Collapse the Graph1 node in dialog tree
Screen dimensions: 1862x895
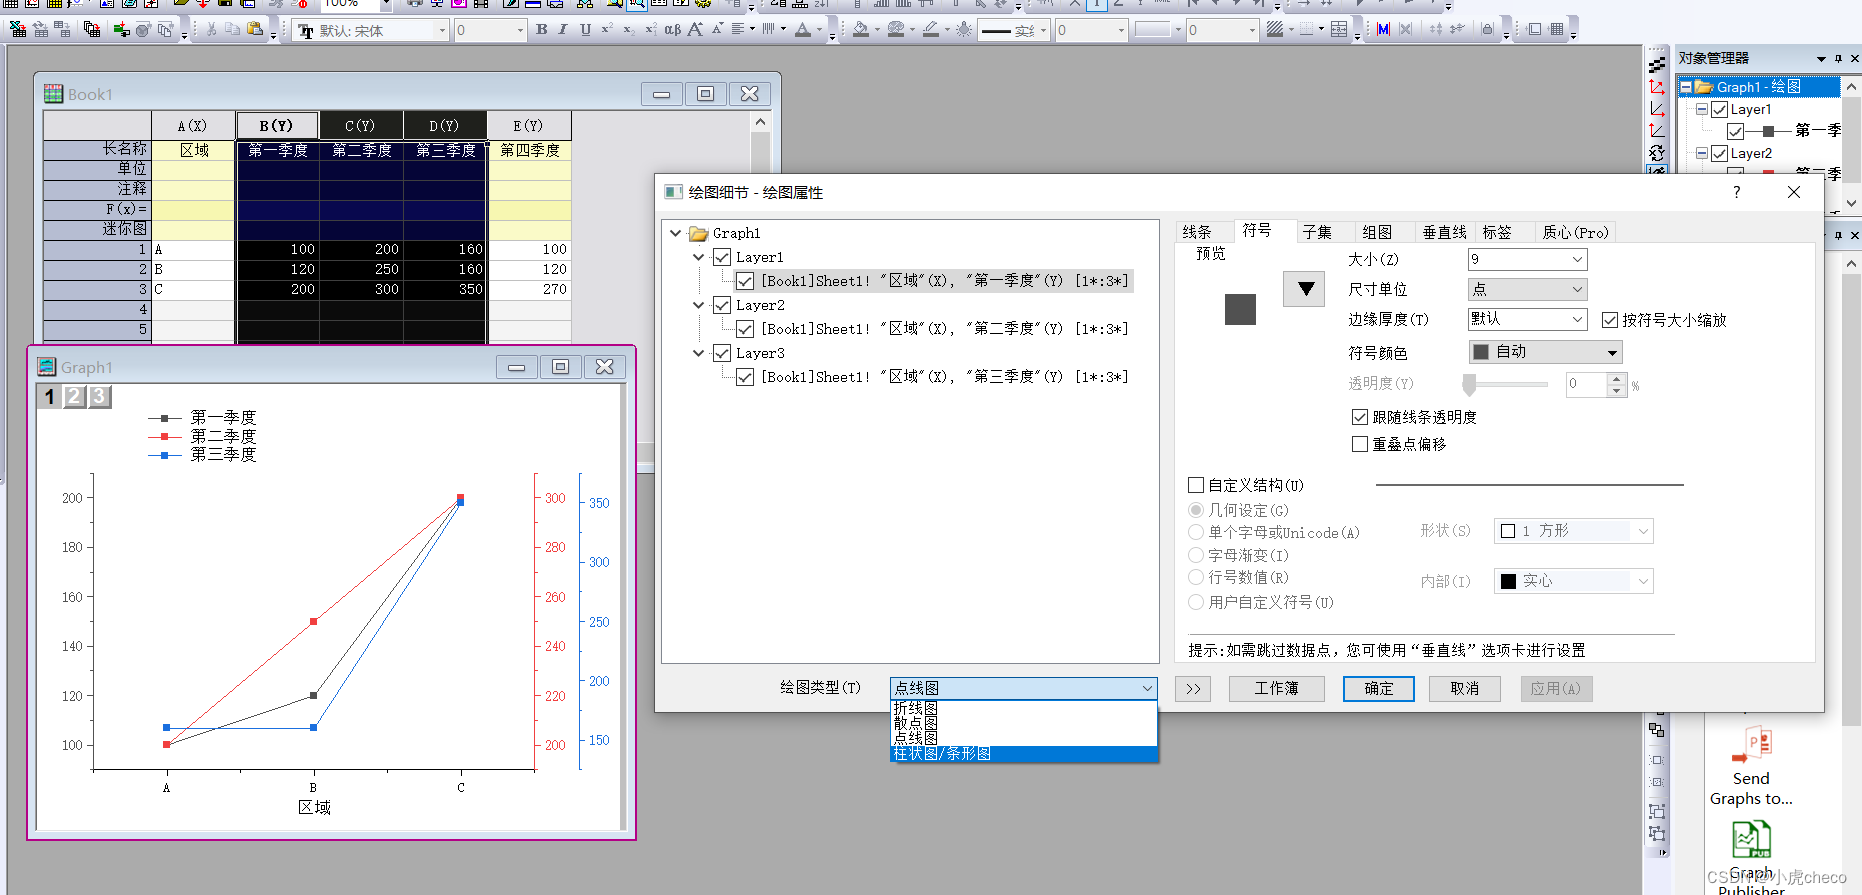pyautogui.click(x=676, y=233)
